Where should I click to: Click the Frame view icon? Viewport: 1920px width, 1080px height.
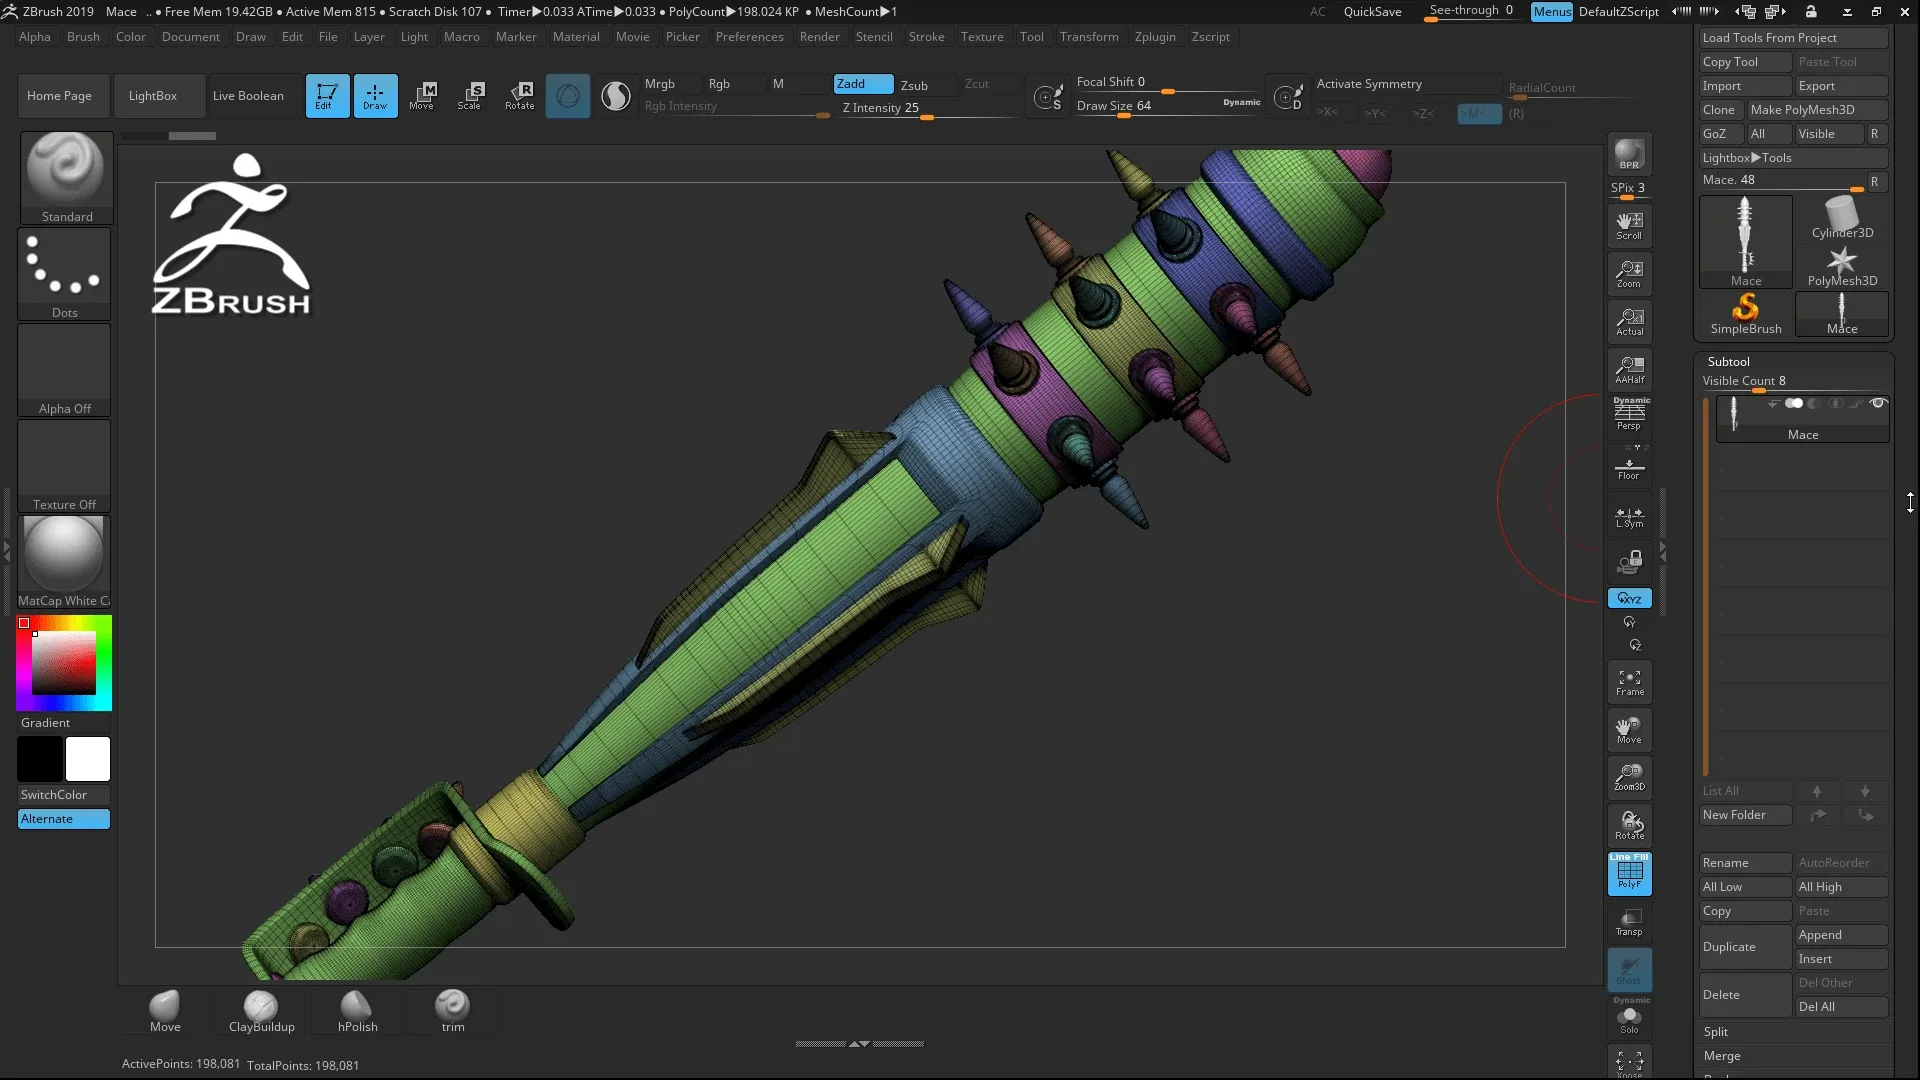coord(1629,682)
